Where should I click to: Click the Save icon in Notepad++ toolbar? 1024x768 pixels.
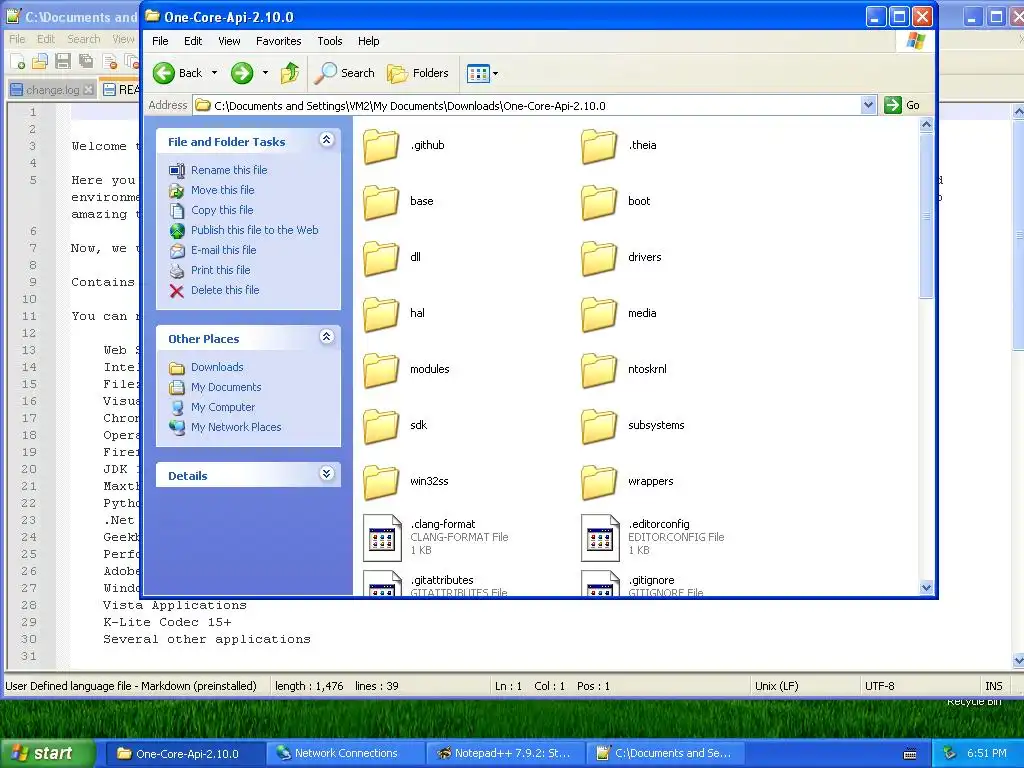(x=63, y=61)
